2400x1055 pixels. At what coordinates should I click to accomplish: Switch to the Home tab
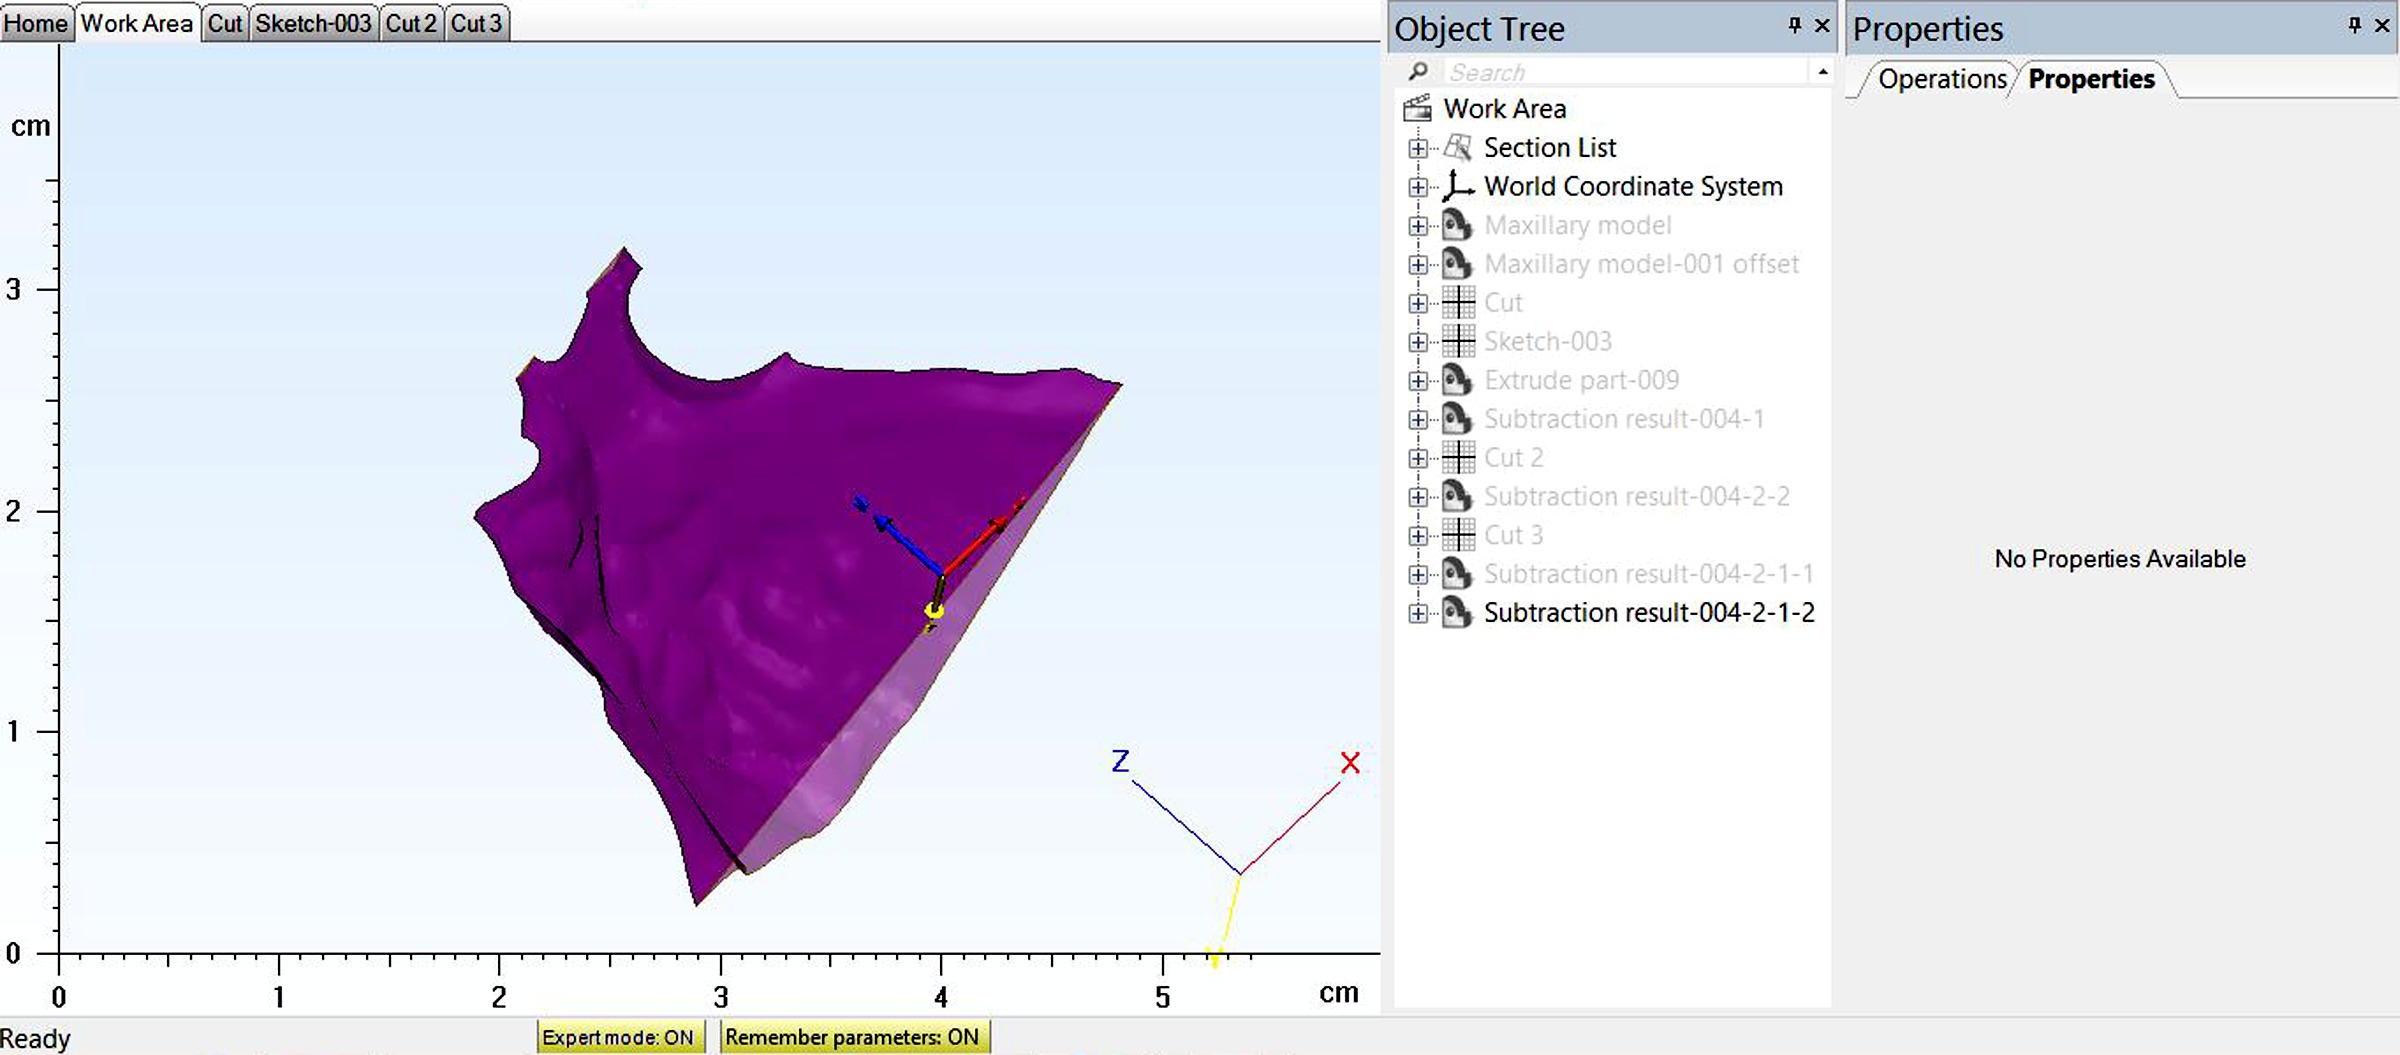(36, 23)
